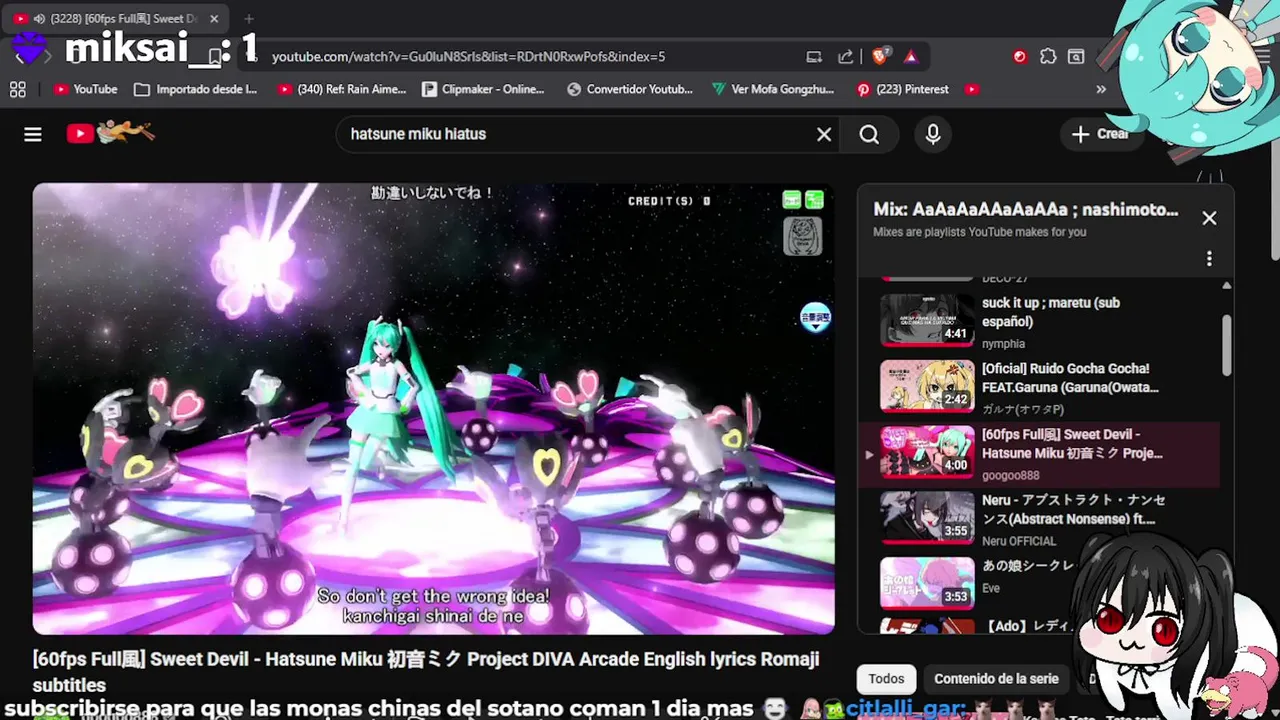Click the cast/screen icon in address bar
Image resolution: width=1280 pixels, height=720 pixels.
pyautogui.click(x=814, y=57)
